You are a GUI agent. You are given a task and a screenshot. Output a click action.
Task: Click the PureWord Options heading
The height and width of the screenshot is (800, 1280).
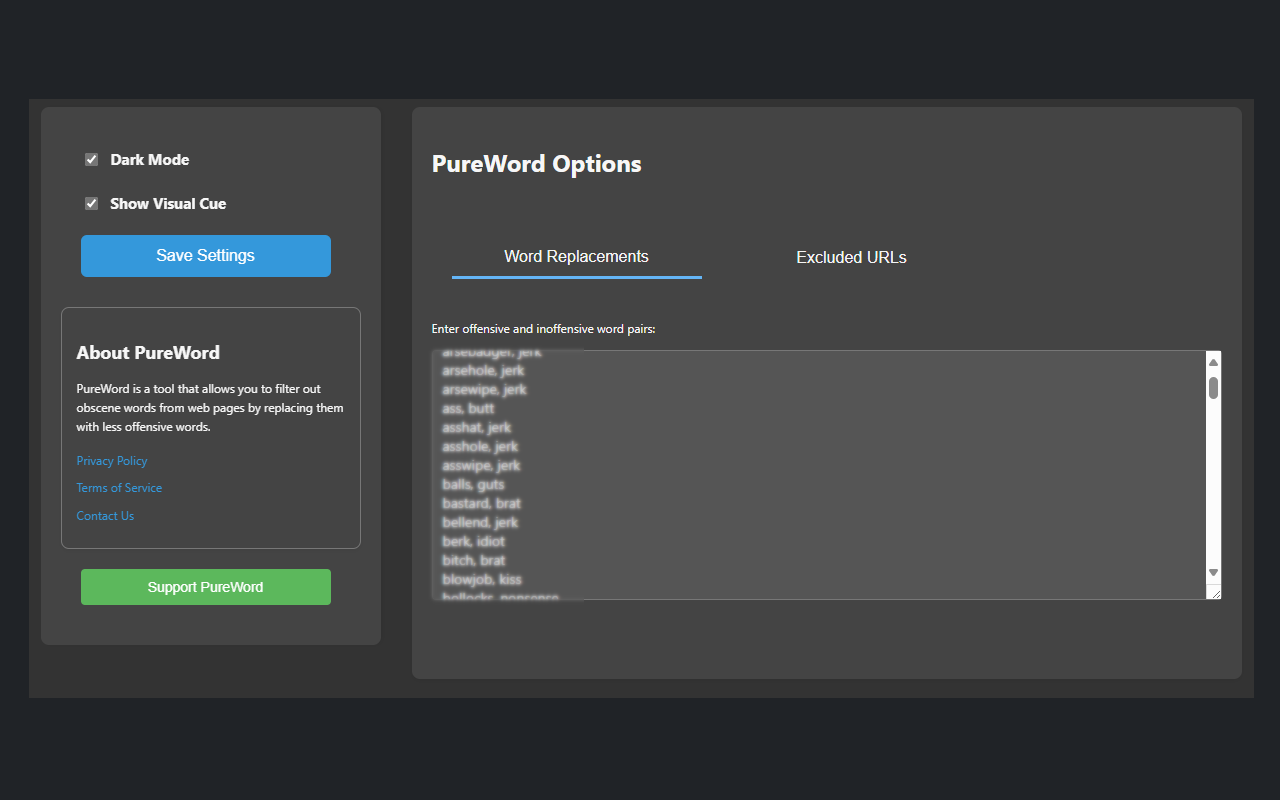(537, 164)
